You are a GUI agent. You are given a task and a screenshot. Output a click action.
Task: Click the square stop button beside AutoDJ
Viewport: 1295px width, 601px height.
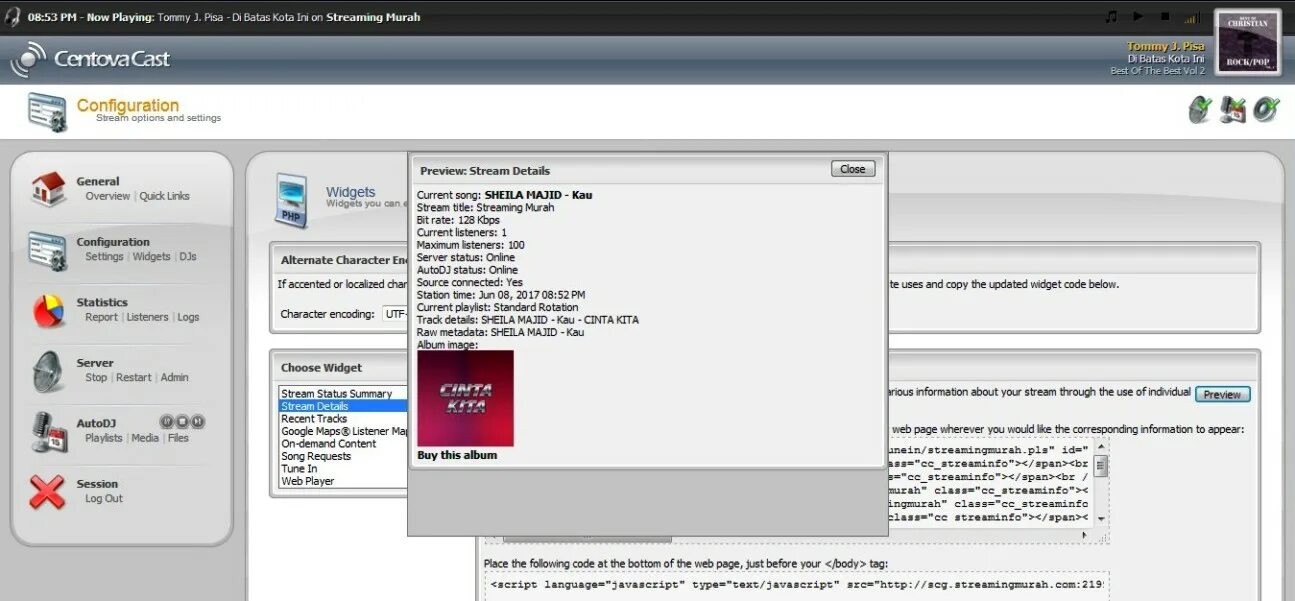(182, 422)
